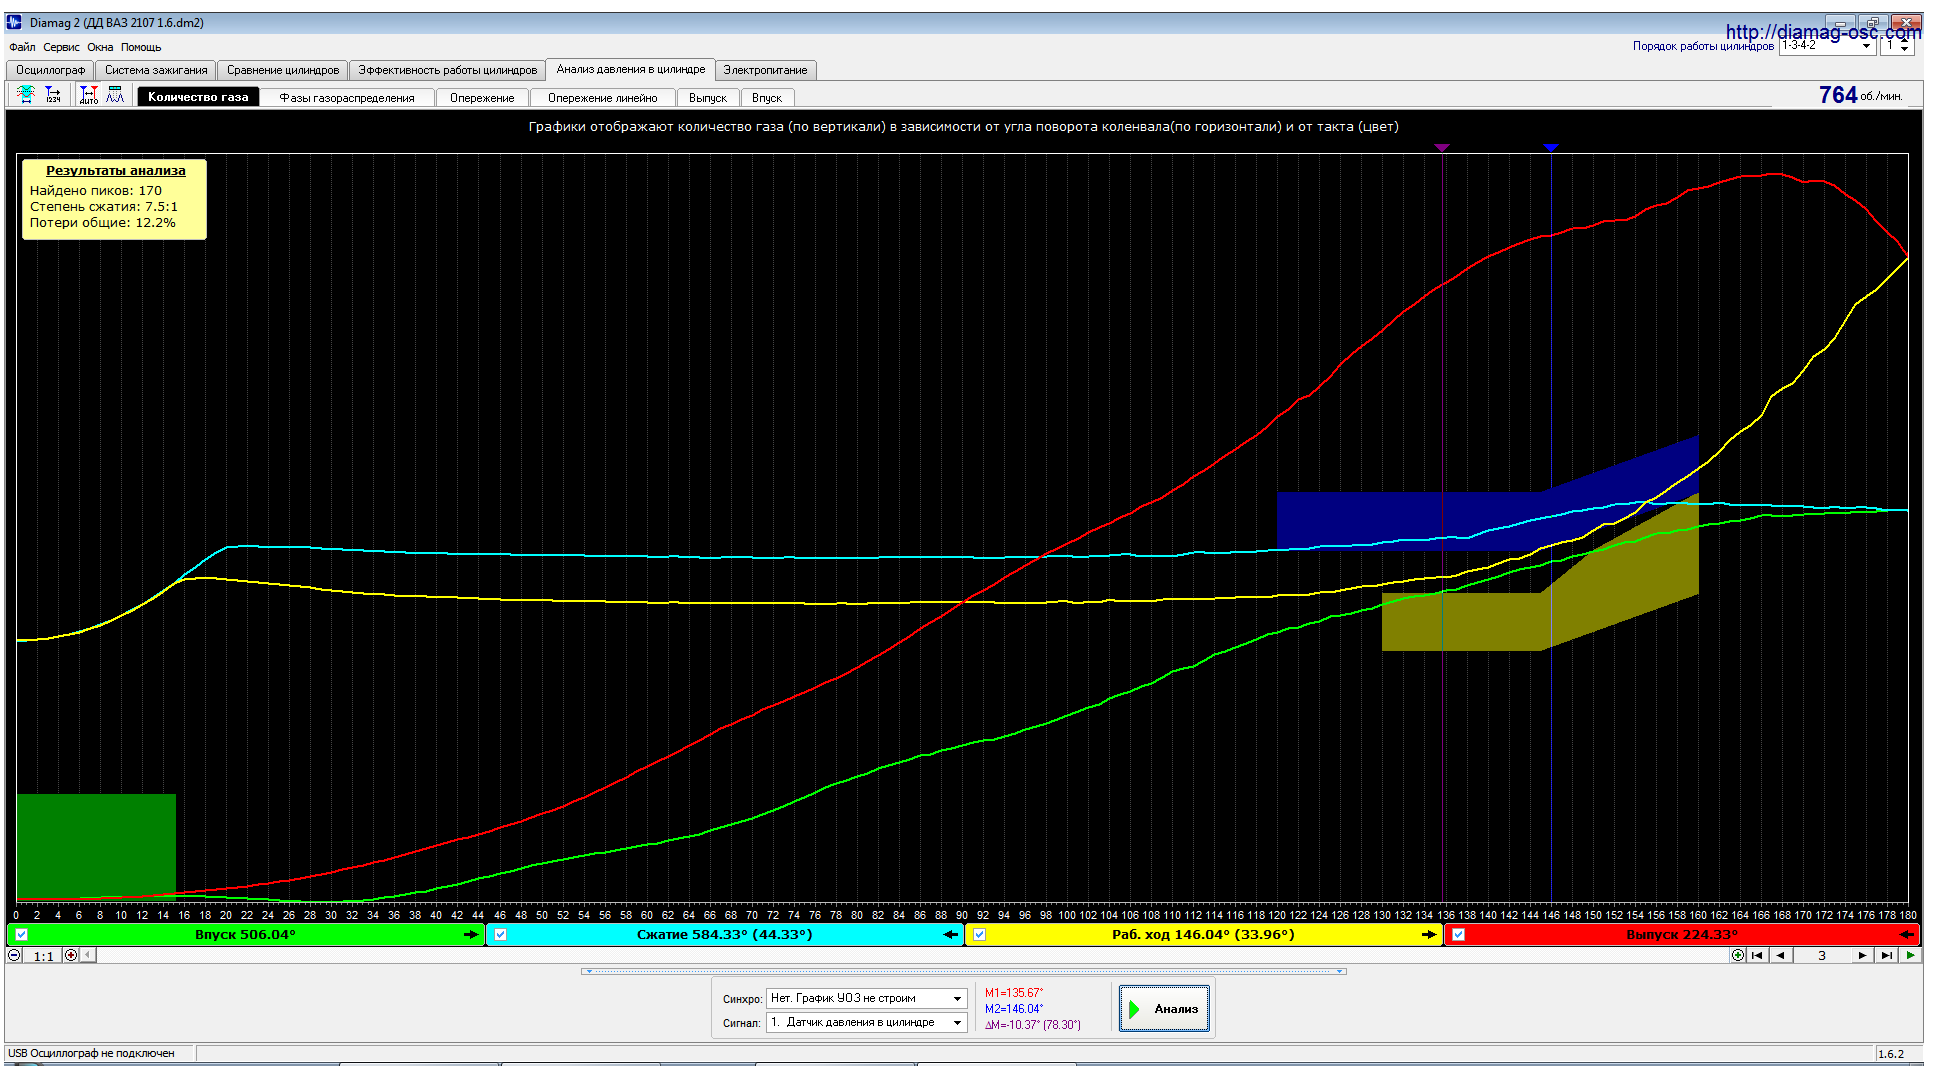Image resolution: width=1936 pixels, height=1066 pixels.
Task: Open the Сервис menu
Action: pos(61,47)
